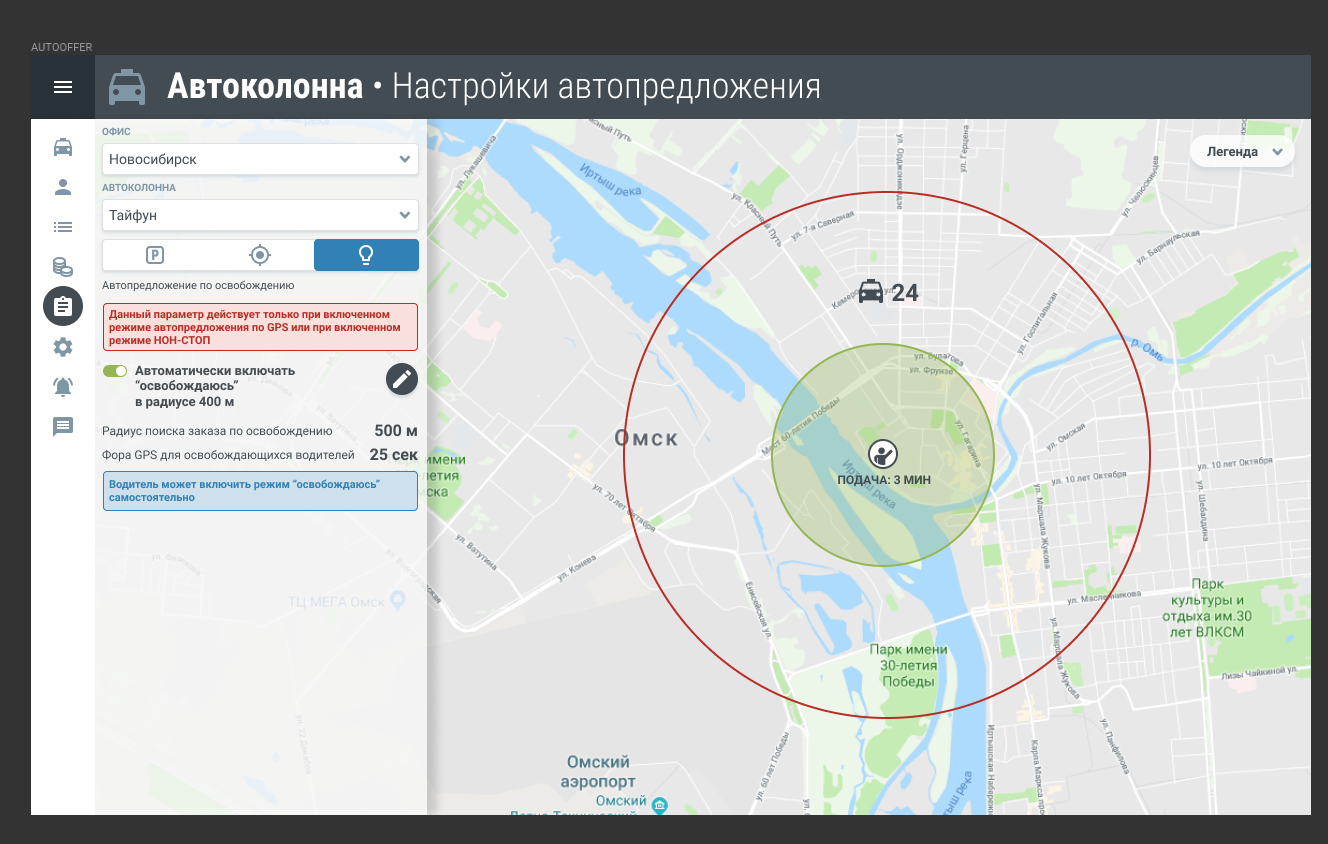Expand the Легенда dropdown on map

[x=1242, y=152]
